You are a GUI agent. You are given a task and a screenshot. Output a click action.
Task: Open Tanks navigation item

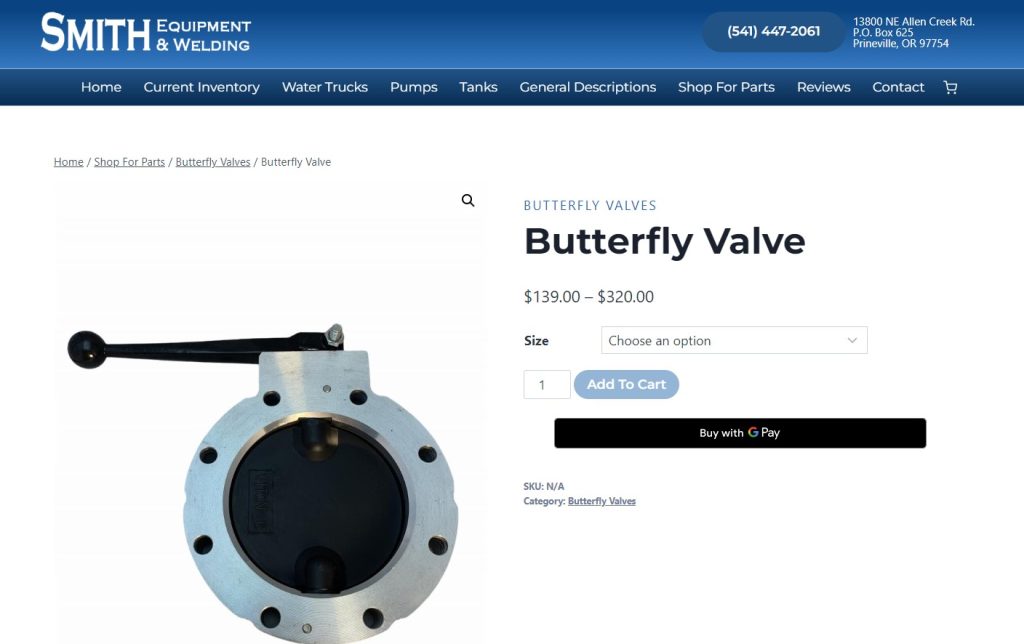478,88
